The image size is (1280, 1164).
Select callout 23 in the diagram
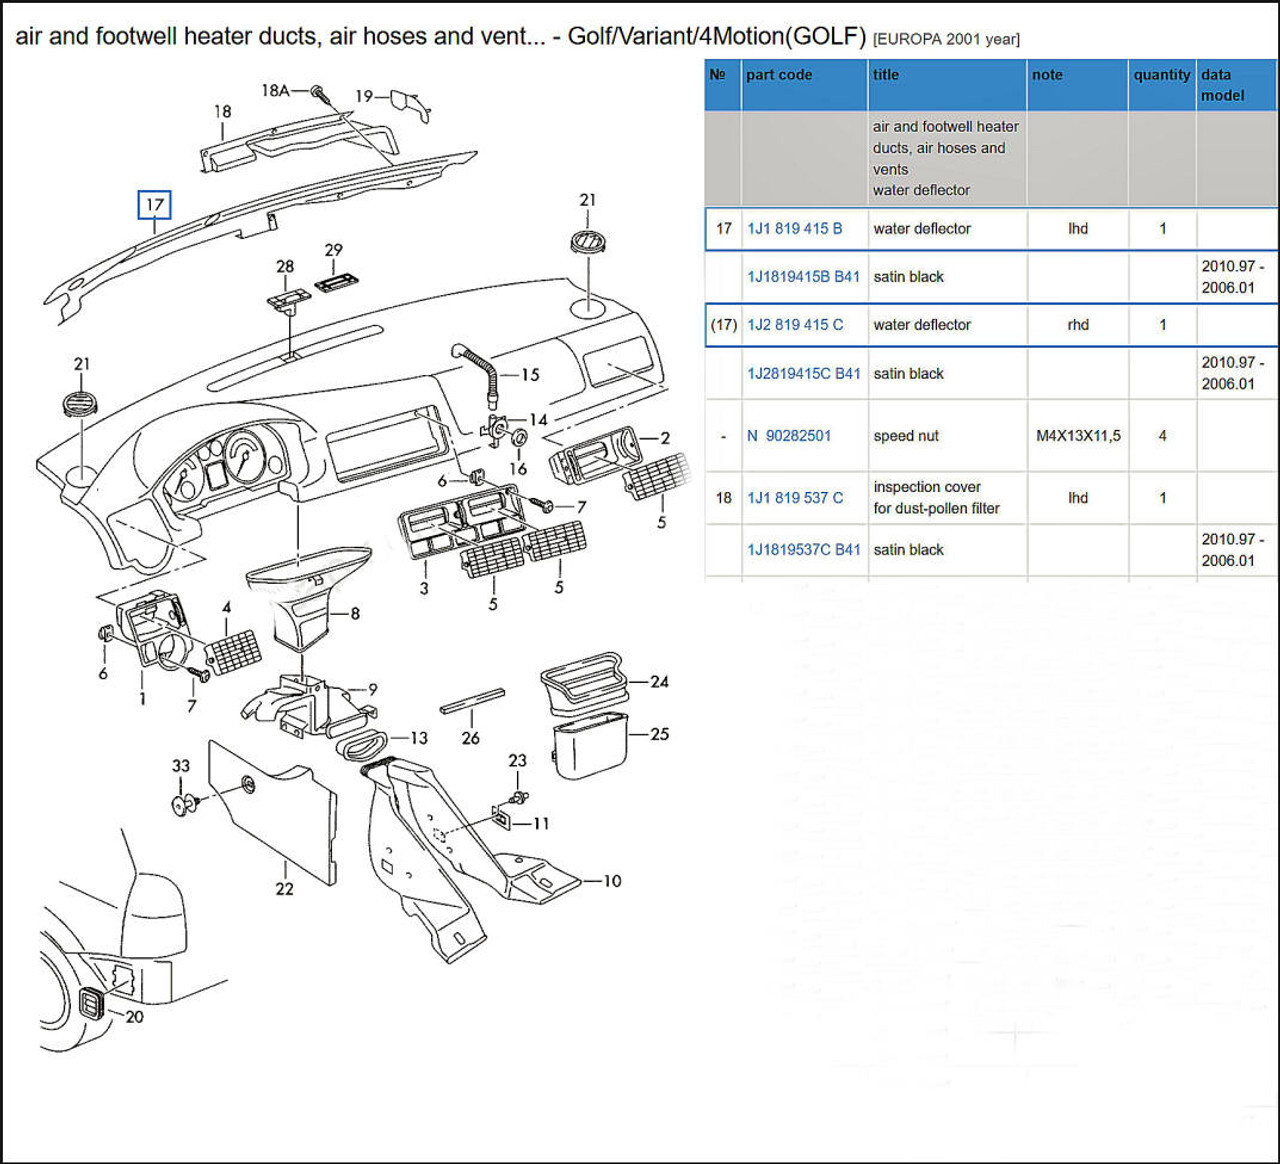(517, 761)
